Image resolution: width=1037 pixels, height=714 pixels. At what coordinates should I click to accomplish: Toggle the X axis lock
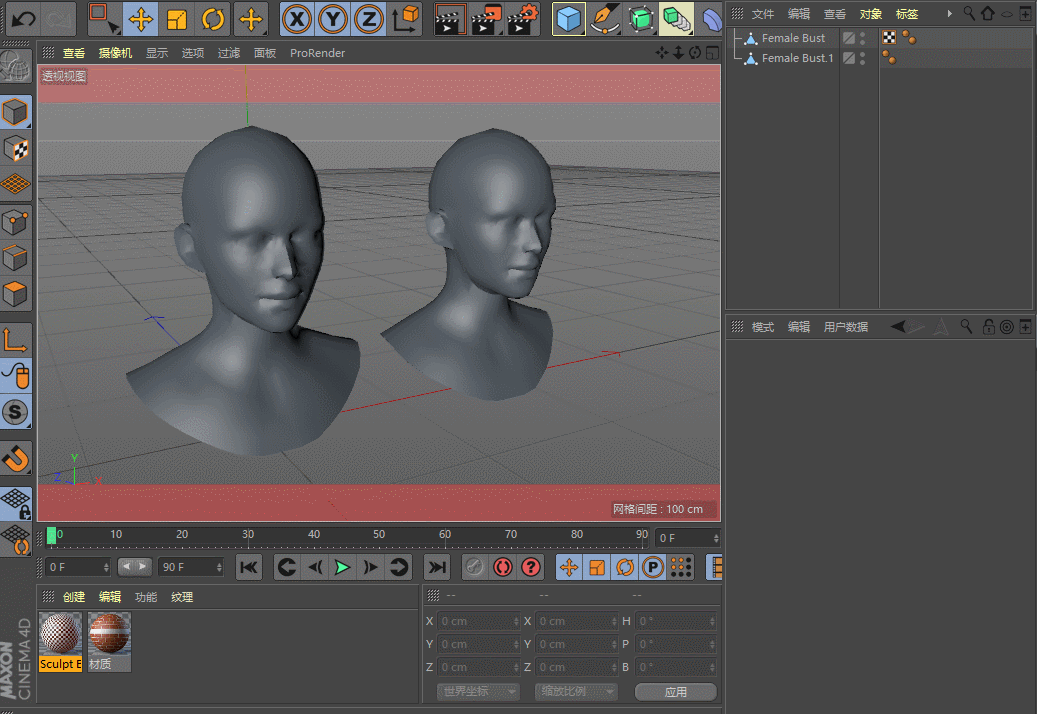(297, 19)
